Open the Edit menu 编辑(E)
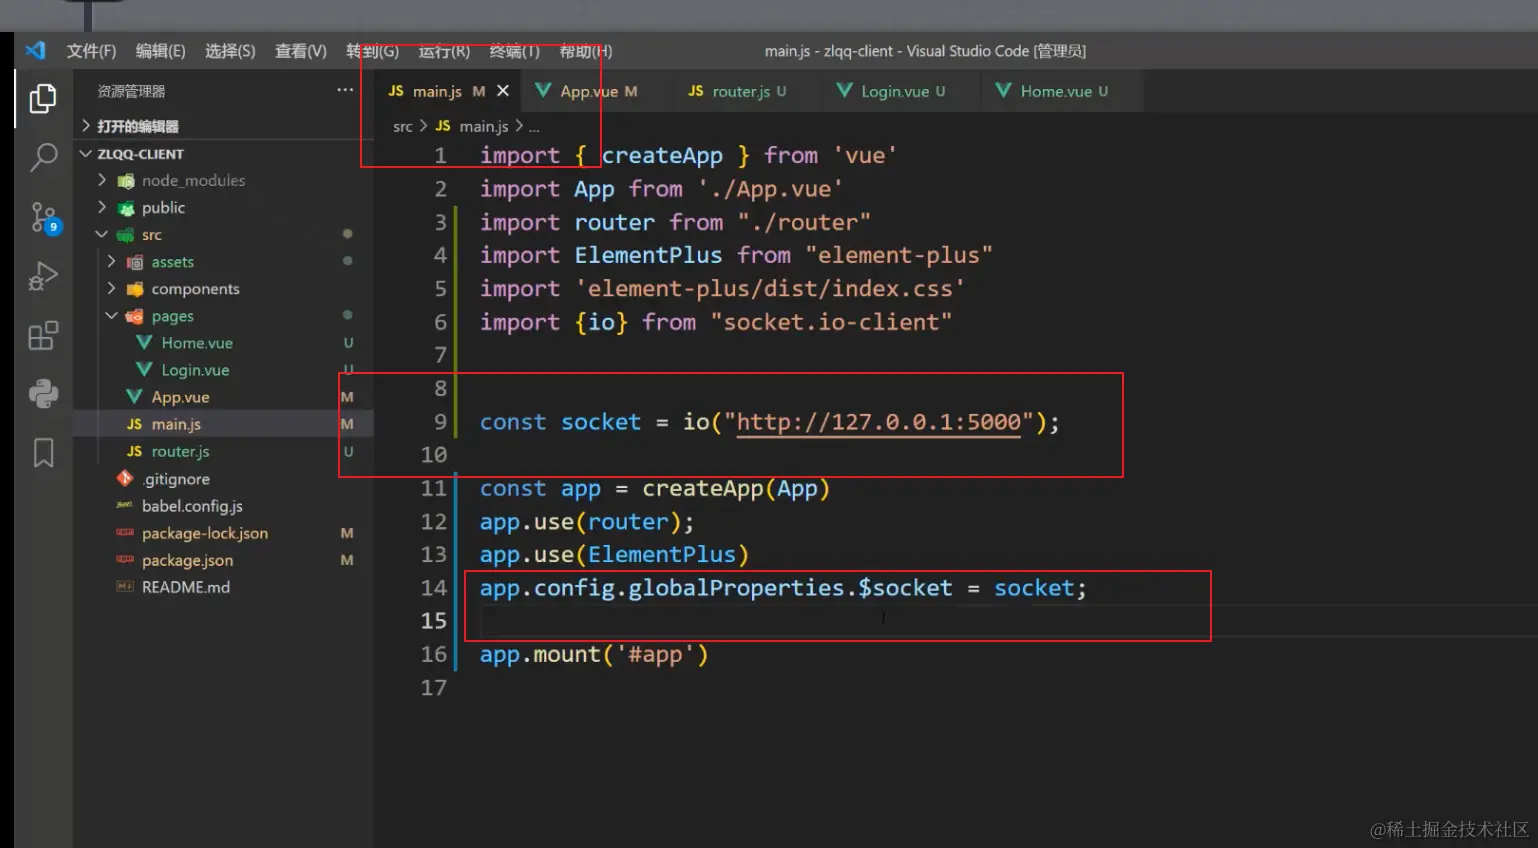The image size is (1538, 848). (x=160, y=51)
